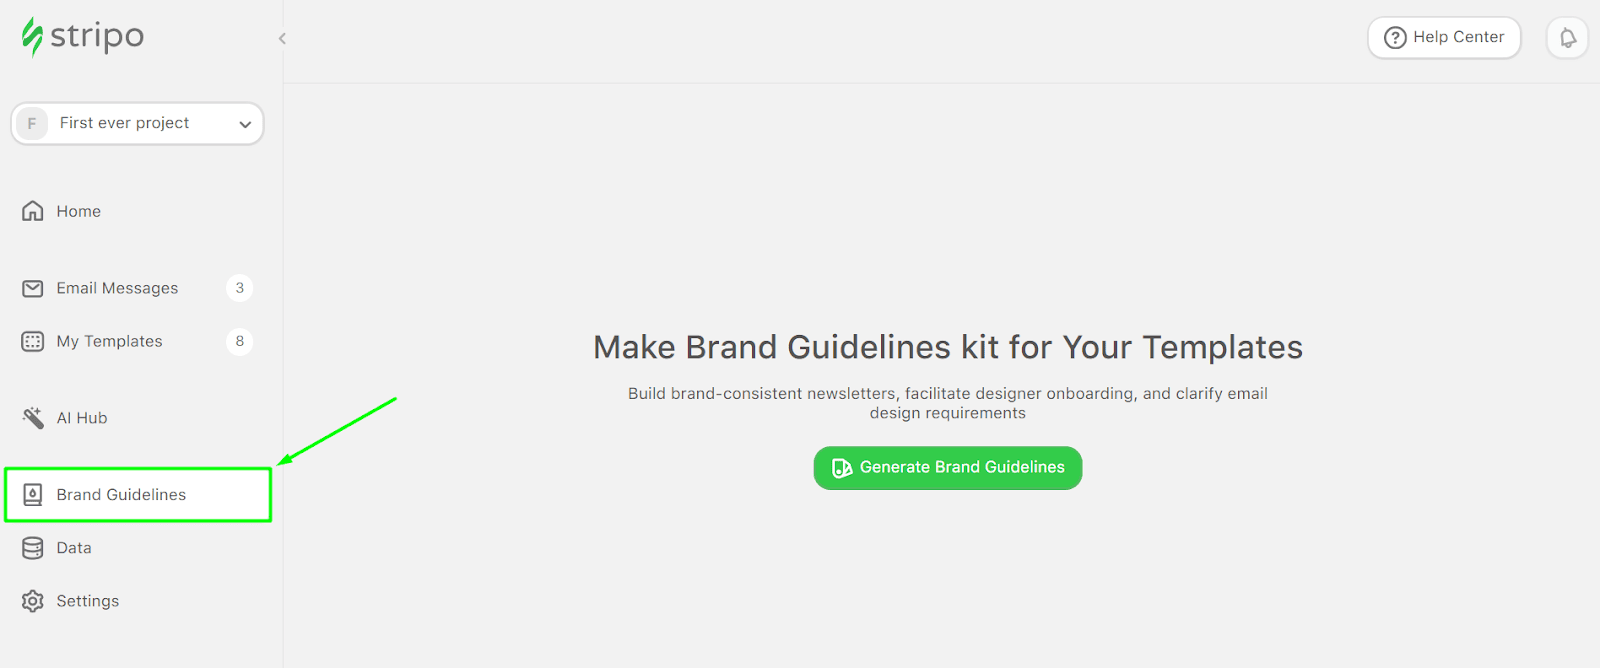
Task: Click the notification bell icon
Action: (1566, 37)
